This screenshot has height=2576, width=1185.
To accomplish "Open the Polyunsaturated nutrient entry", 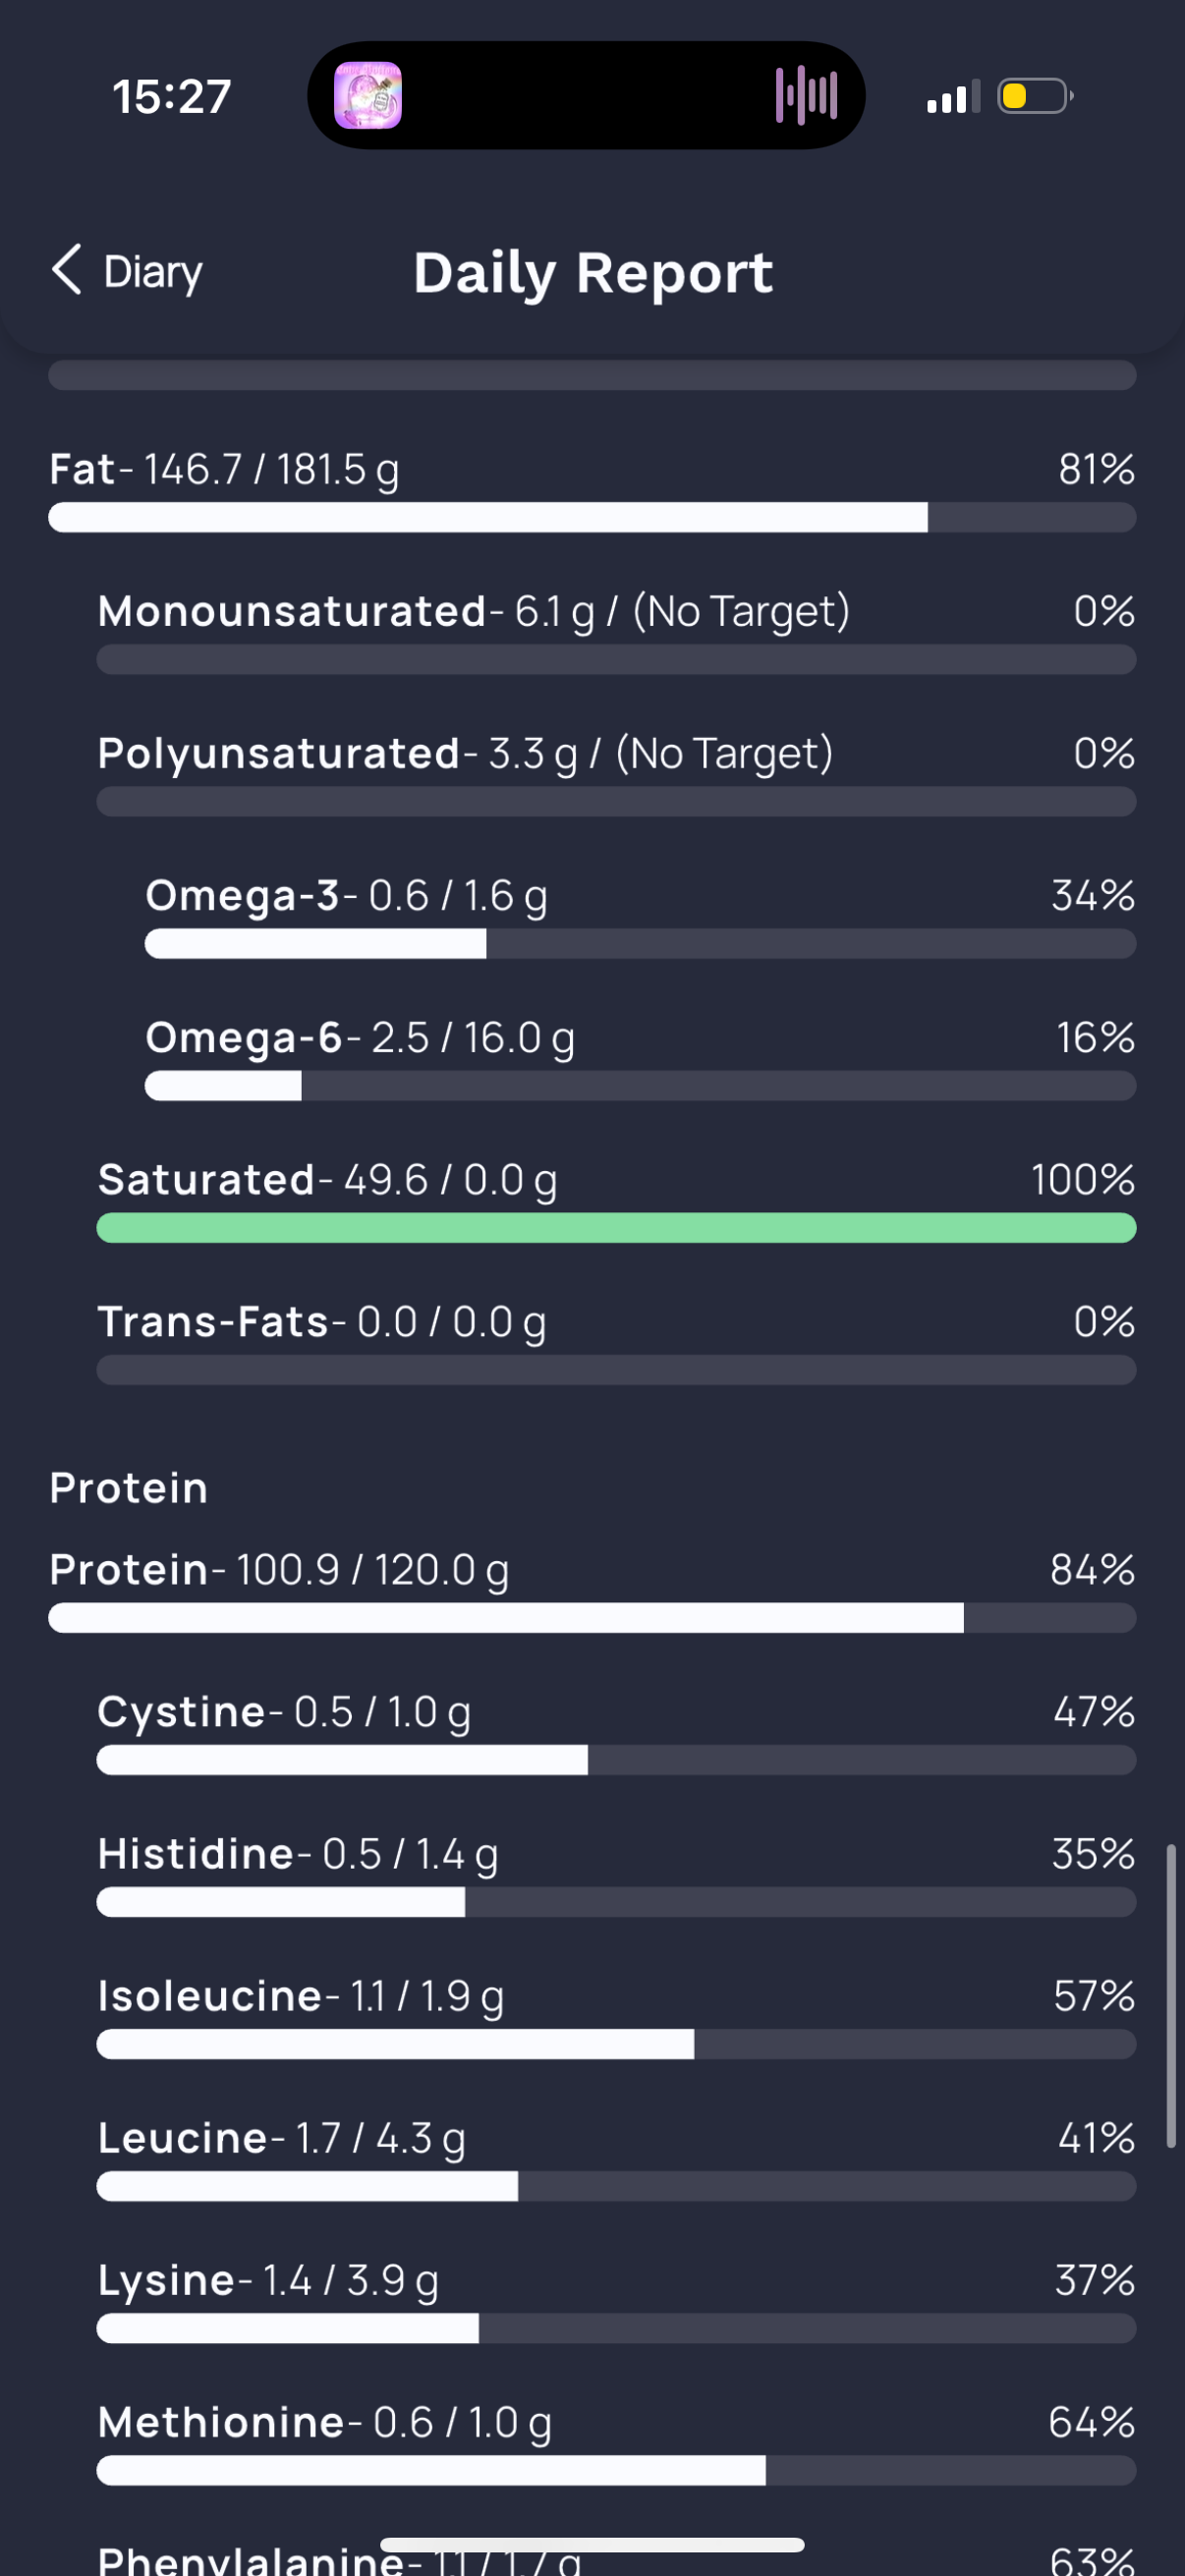I will click(616, 774).
